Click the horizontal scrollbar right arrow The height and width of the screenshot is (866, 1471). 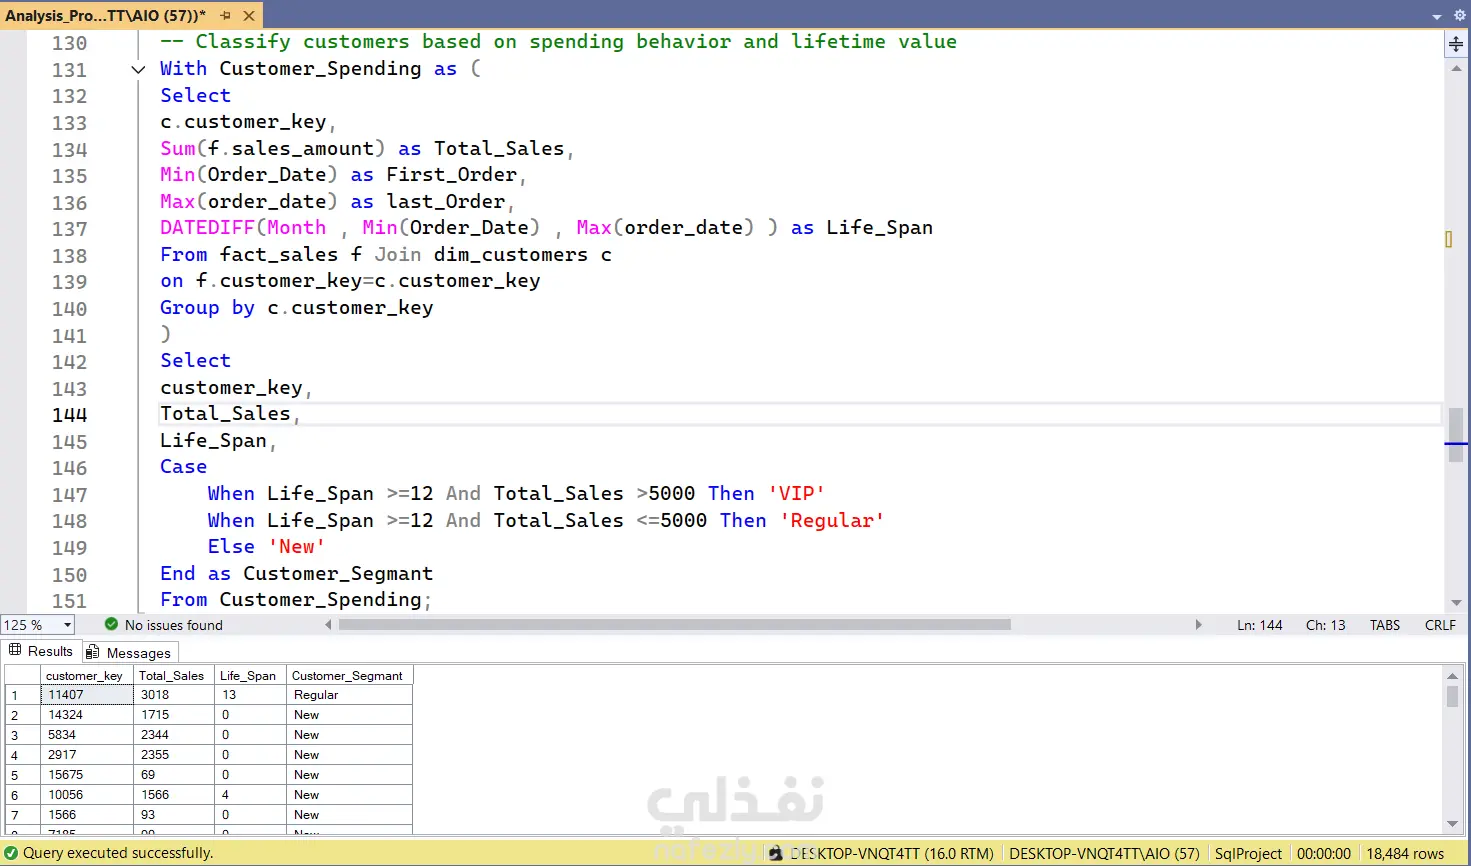1198,625
